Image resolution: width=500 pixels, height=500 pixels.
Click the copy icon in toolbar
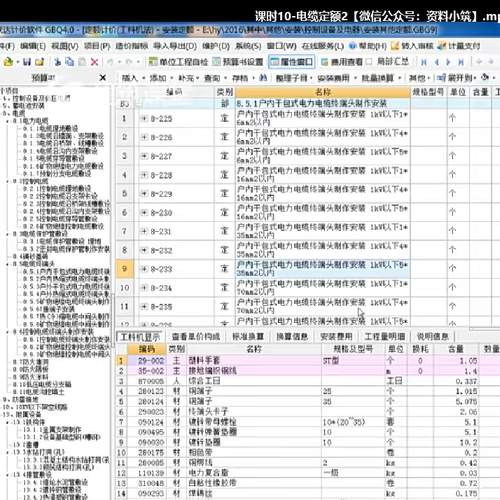coord(70,62)
